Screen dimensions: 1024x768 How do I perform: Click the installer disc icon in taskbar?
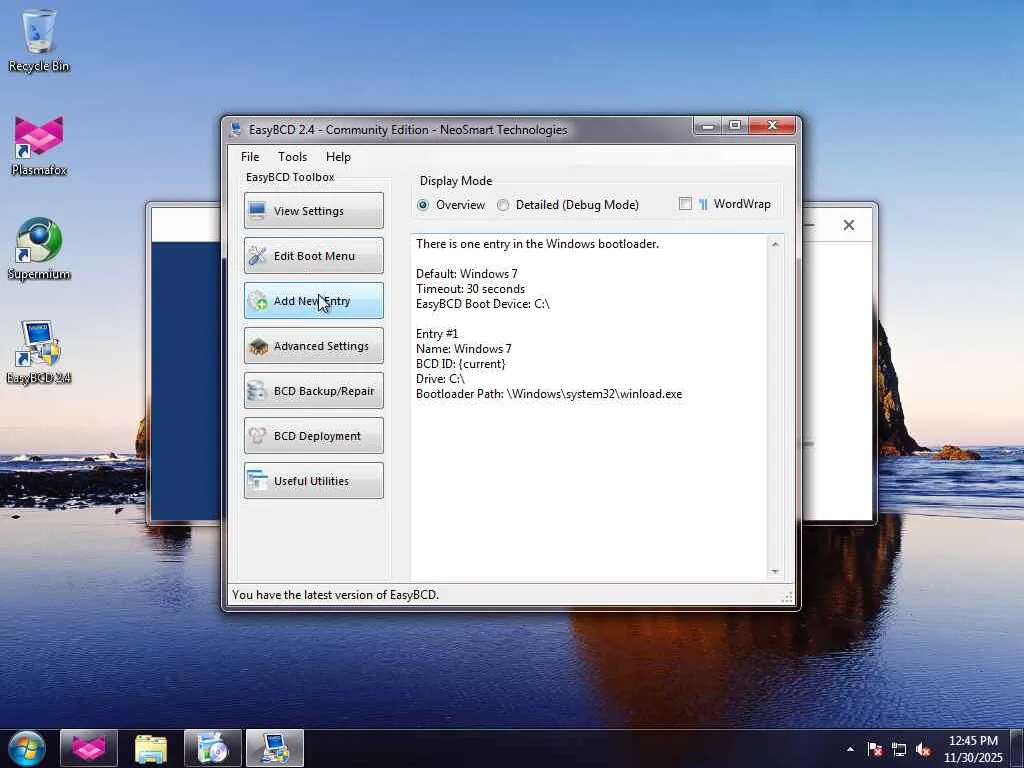click(212, 748)
